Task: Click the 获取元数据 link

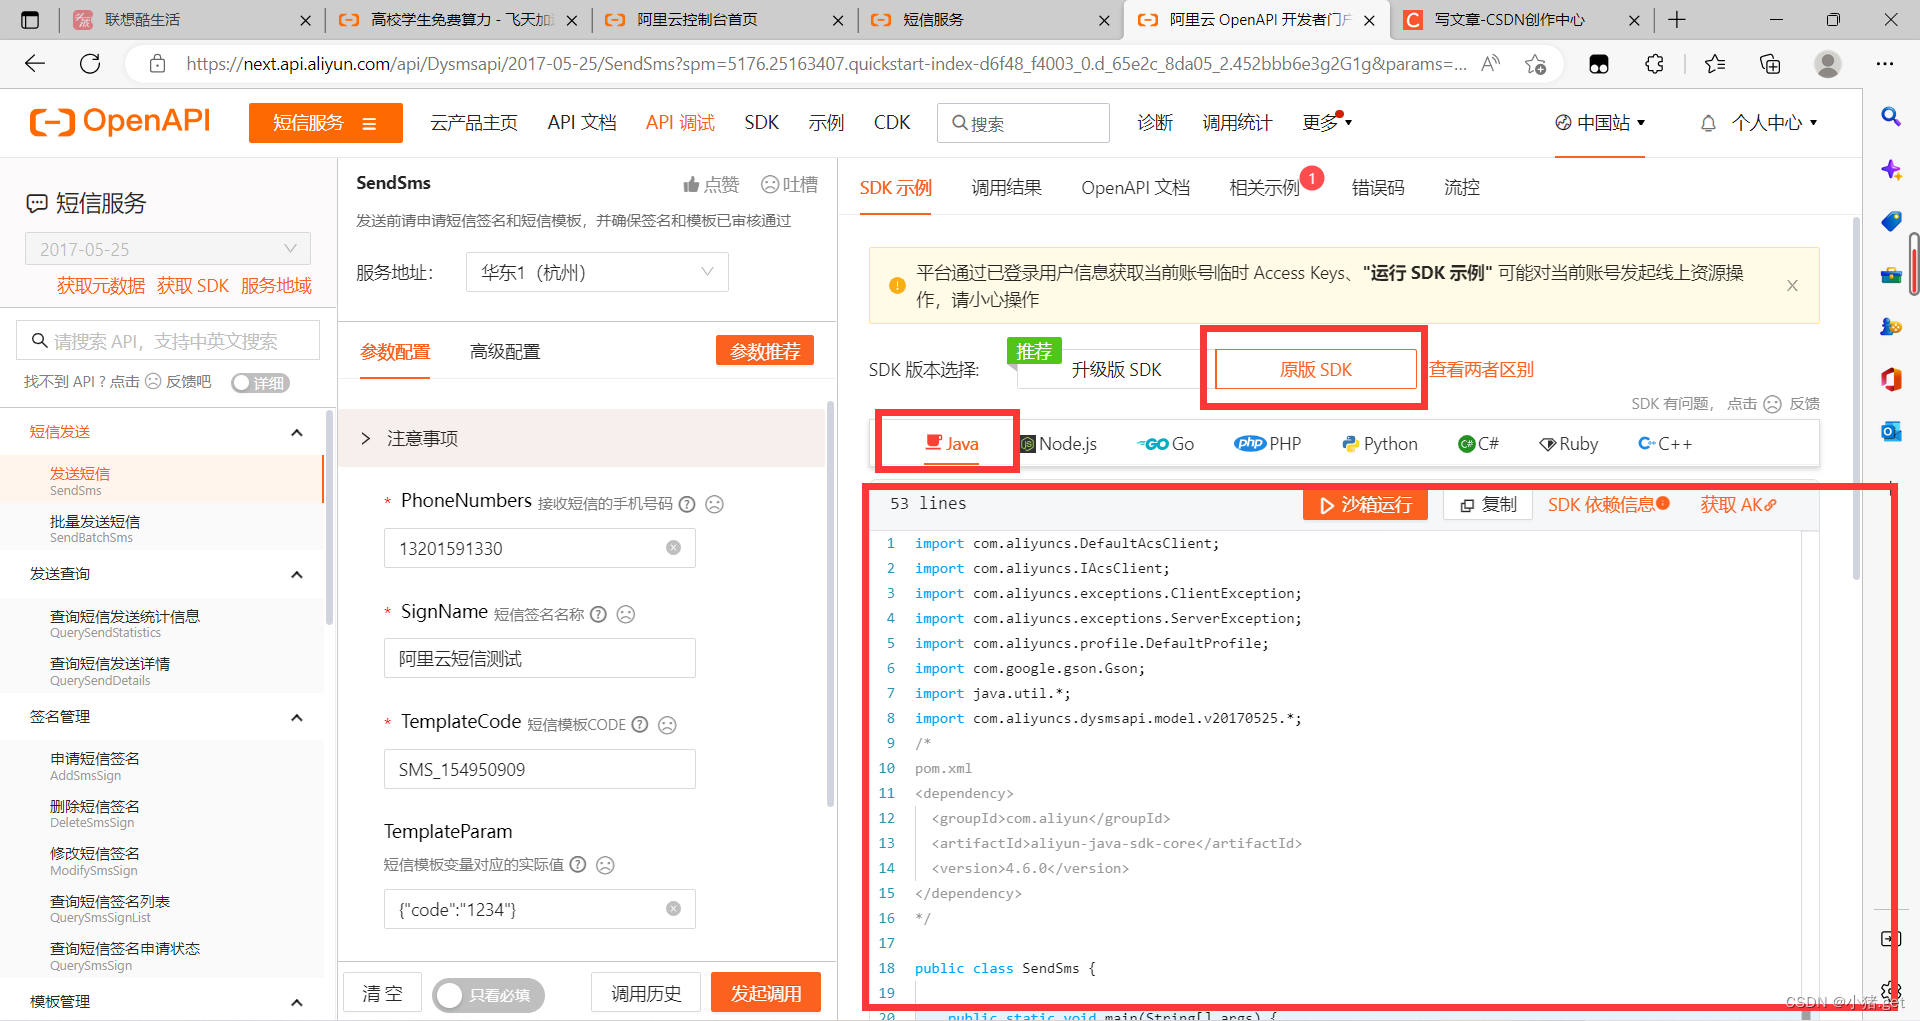Action: point(101,286)
